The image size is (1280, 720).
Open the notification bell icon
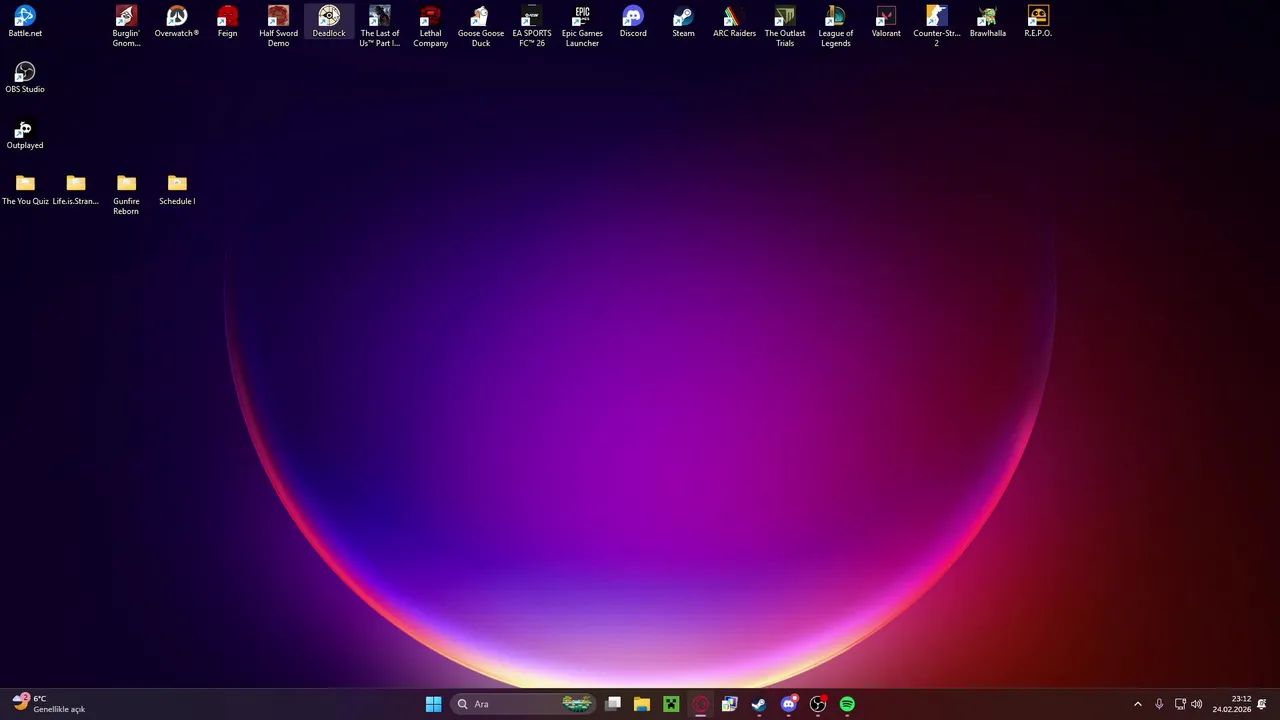pyautogui.click(x=1262, y=704)
